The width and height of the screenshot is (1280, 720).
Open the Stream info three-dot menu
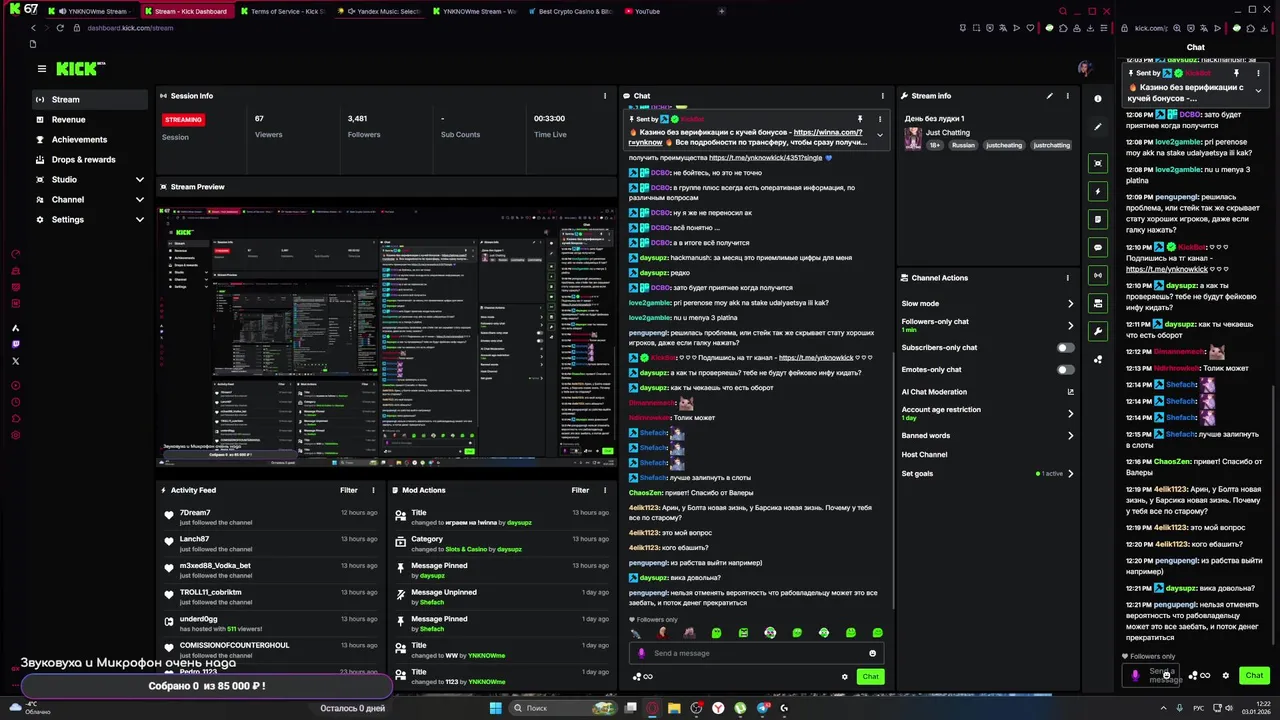(1067, 96)
